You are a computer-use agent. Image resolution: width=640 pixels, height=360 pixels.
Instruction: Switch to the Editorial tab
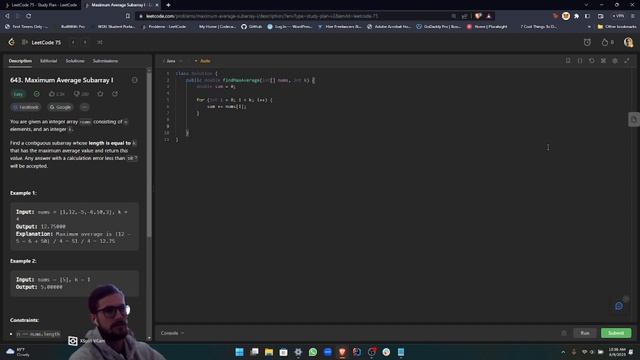coord(49,61)
